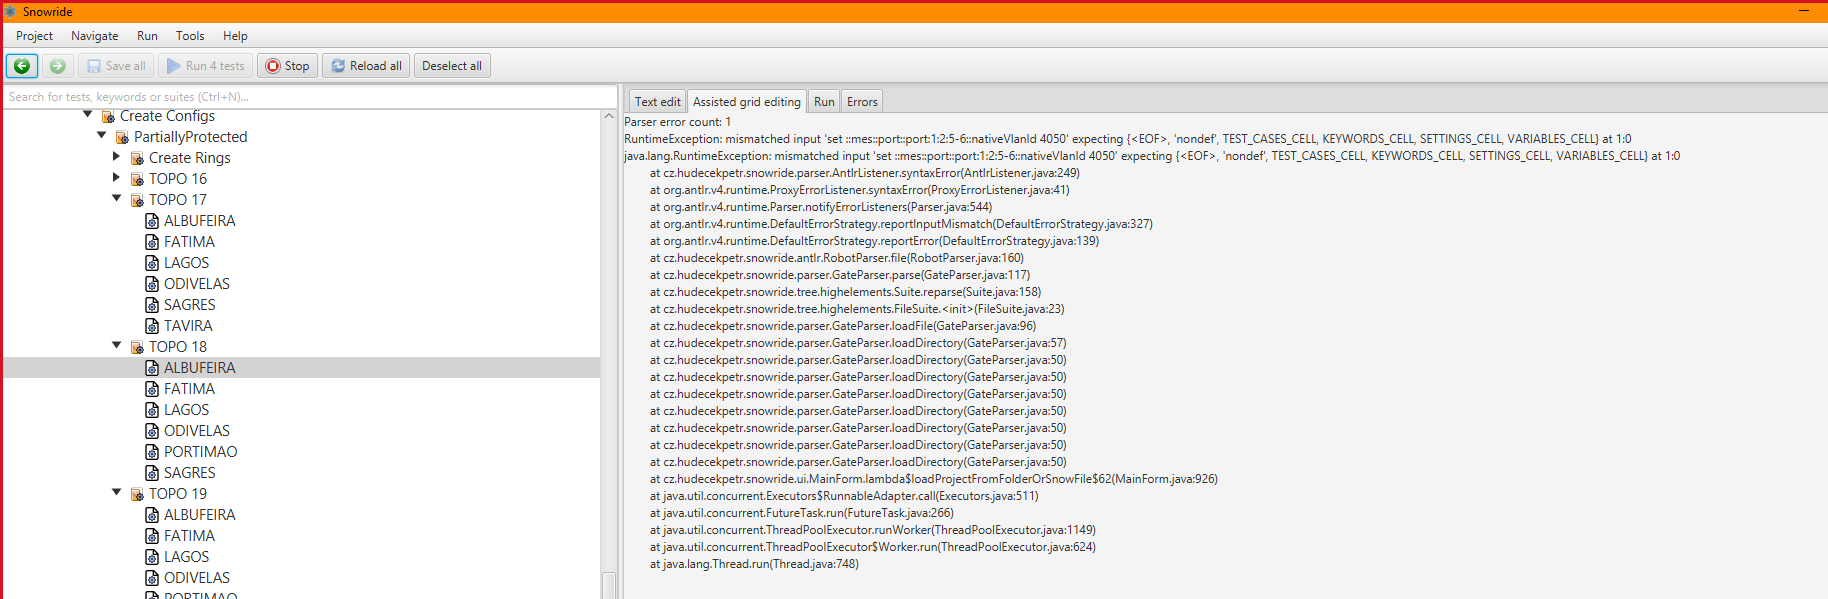Image resolution: width=1828 pixels, height=599 pixels.
Task: Click the FATIMA file icon under TOPO 18
Action: [x=152, y=389]
